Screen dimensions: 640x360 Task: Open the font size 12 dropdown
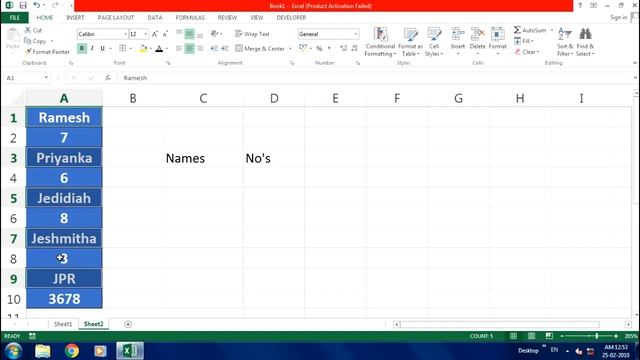(x=146, y=34)
